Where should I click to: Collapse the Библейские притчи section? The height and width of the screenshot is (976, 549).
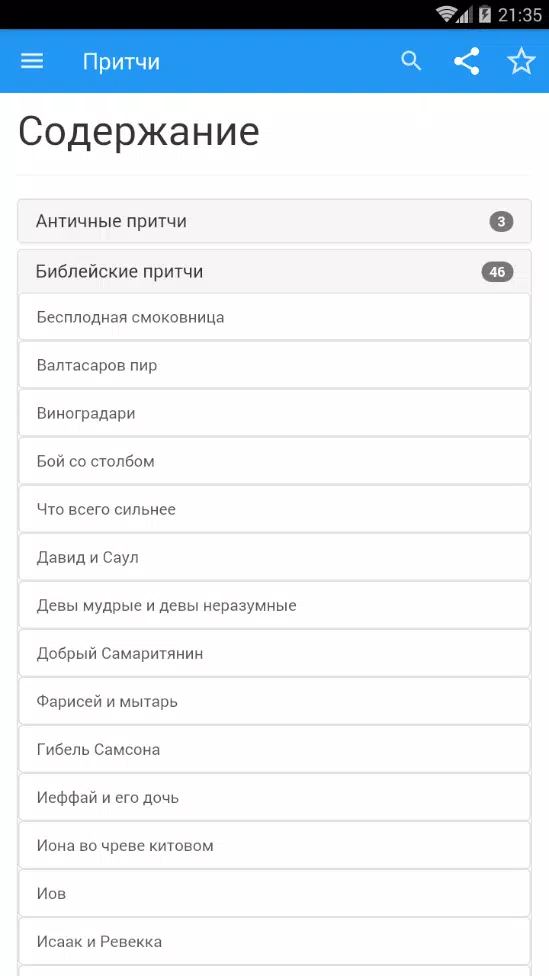(274, 271)
